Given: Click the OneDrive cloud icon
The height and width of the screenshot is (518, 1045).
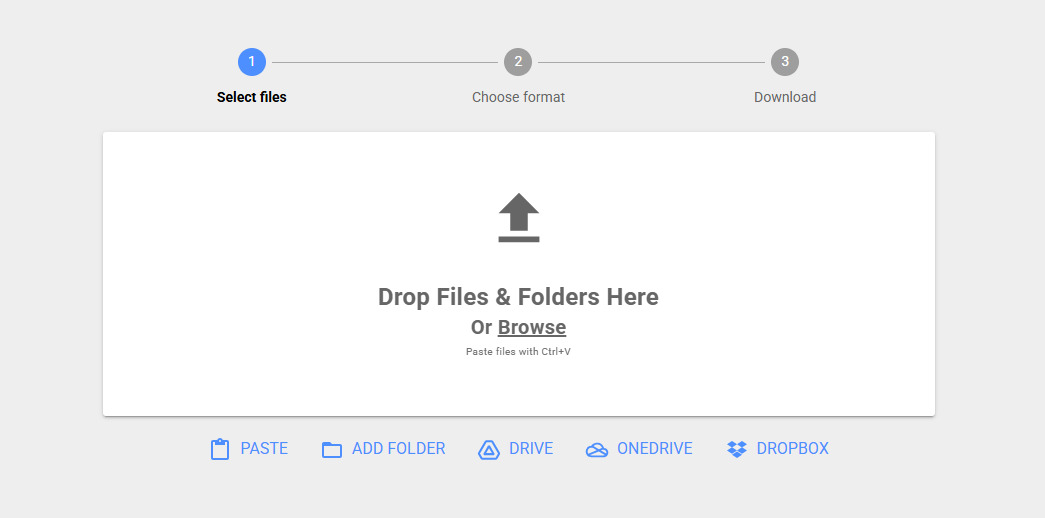Looking at the screenshot, I should [x=596, y=451].
